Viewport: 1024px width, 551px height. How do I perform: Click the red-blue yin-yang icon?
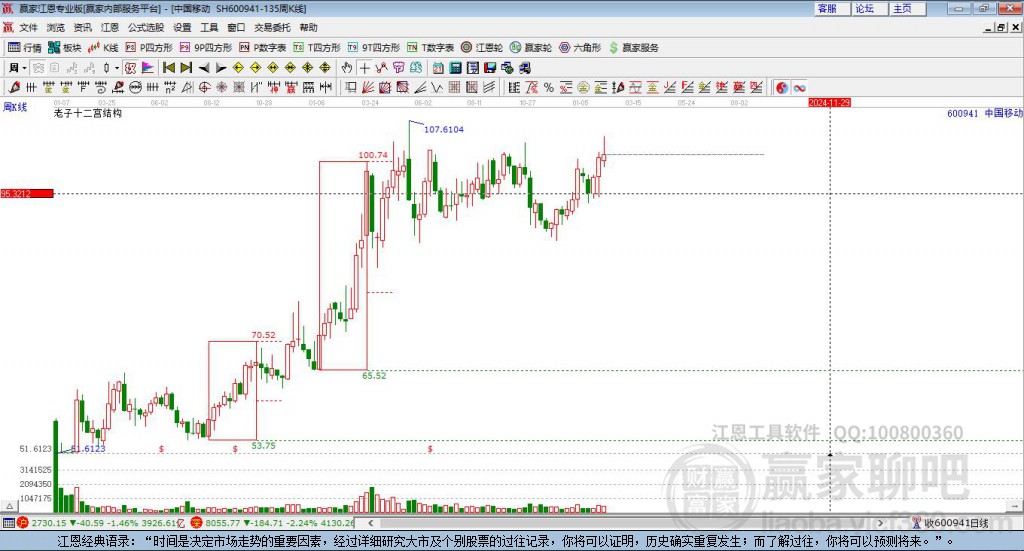pyautogui.click(x=782, y=87)
